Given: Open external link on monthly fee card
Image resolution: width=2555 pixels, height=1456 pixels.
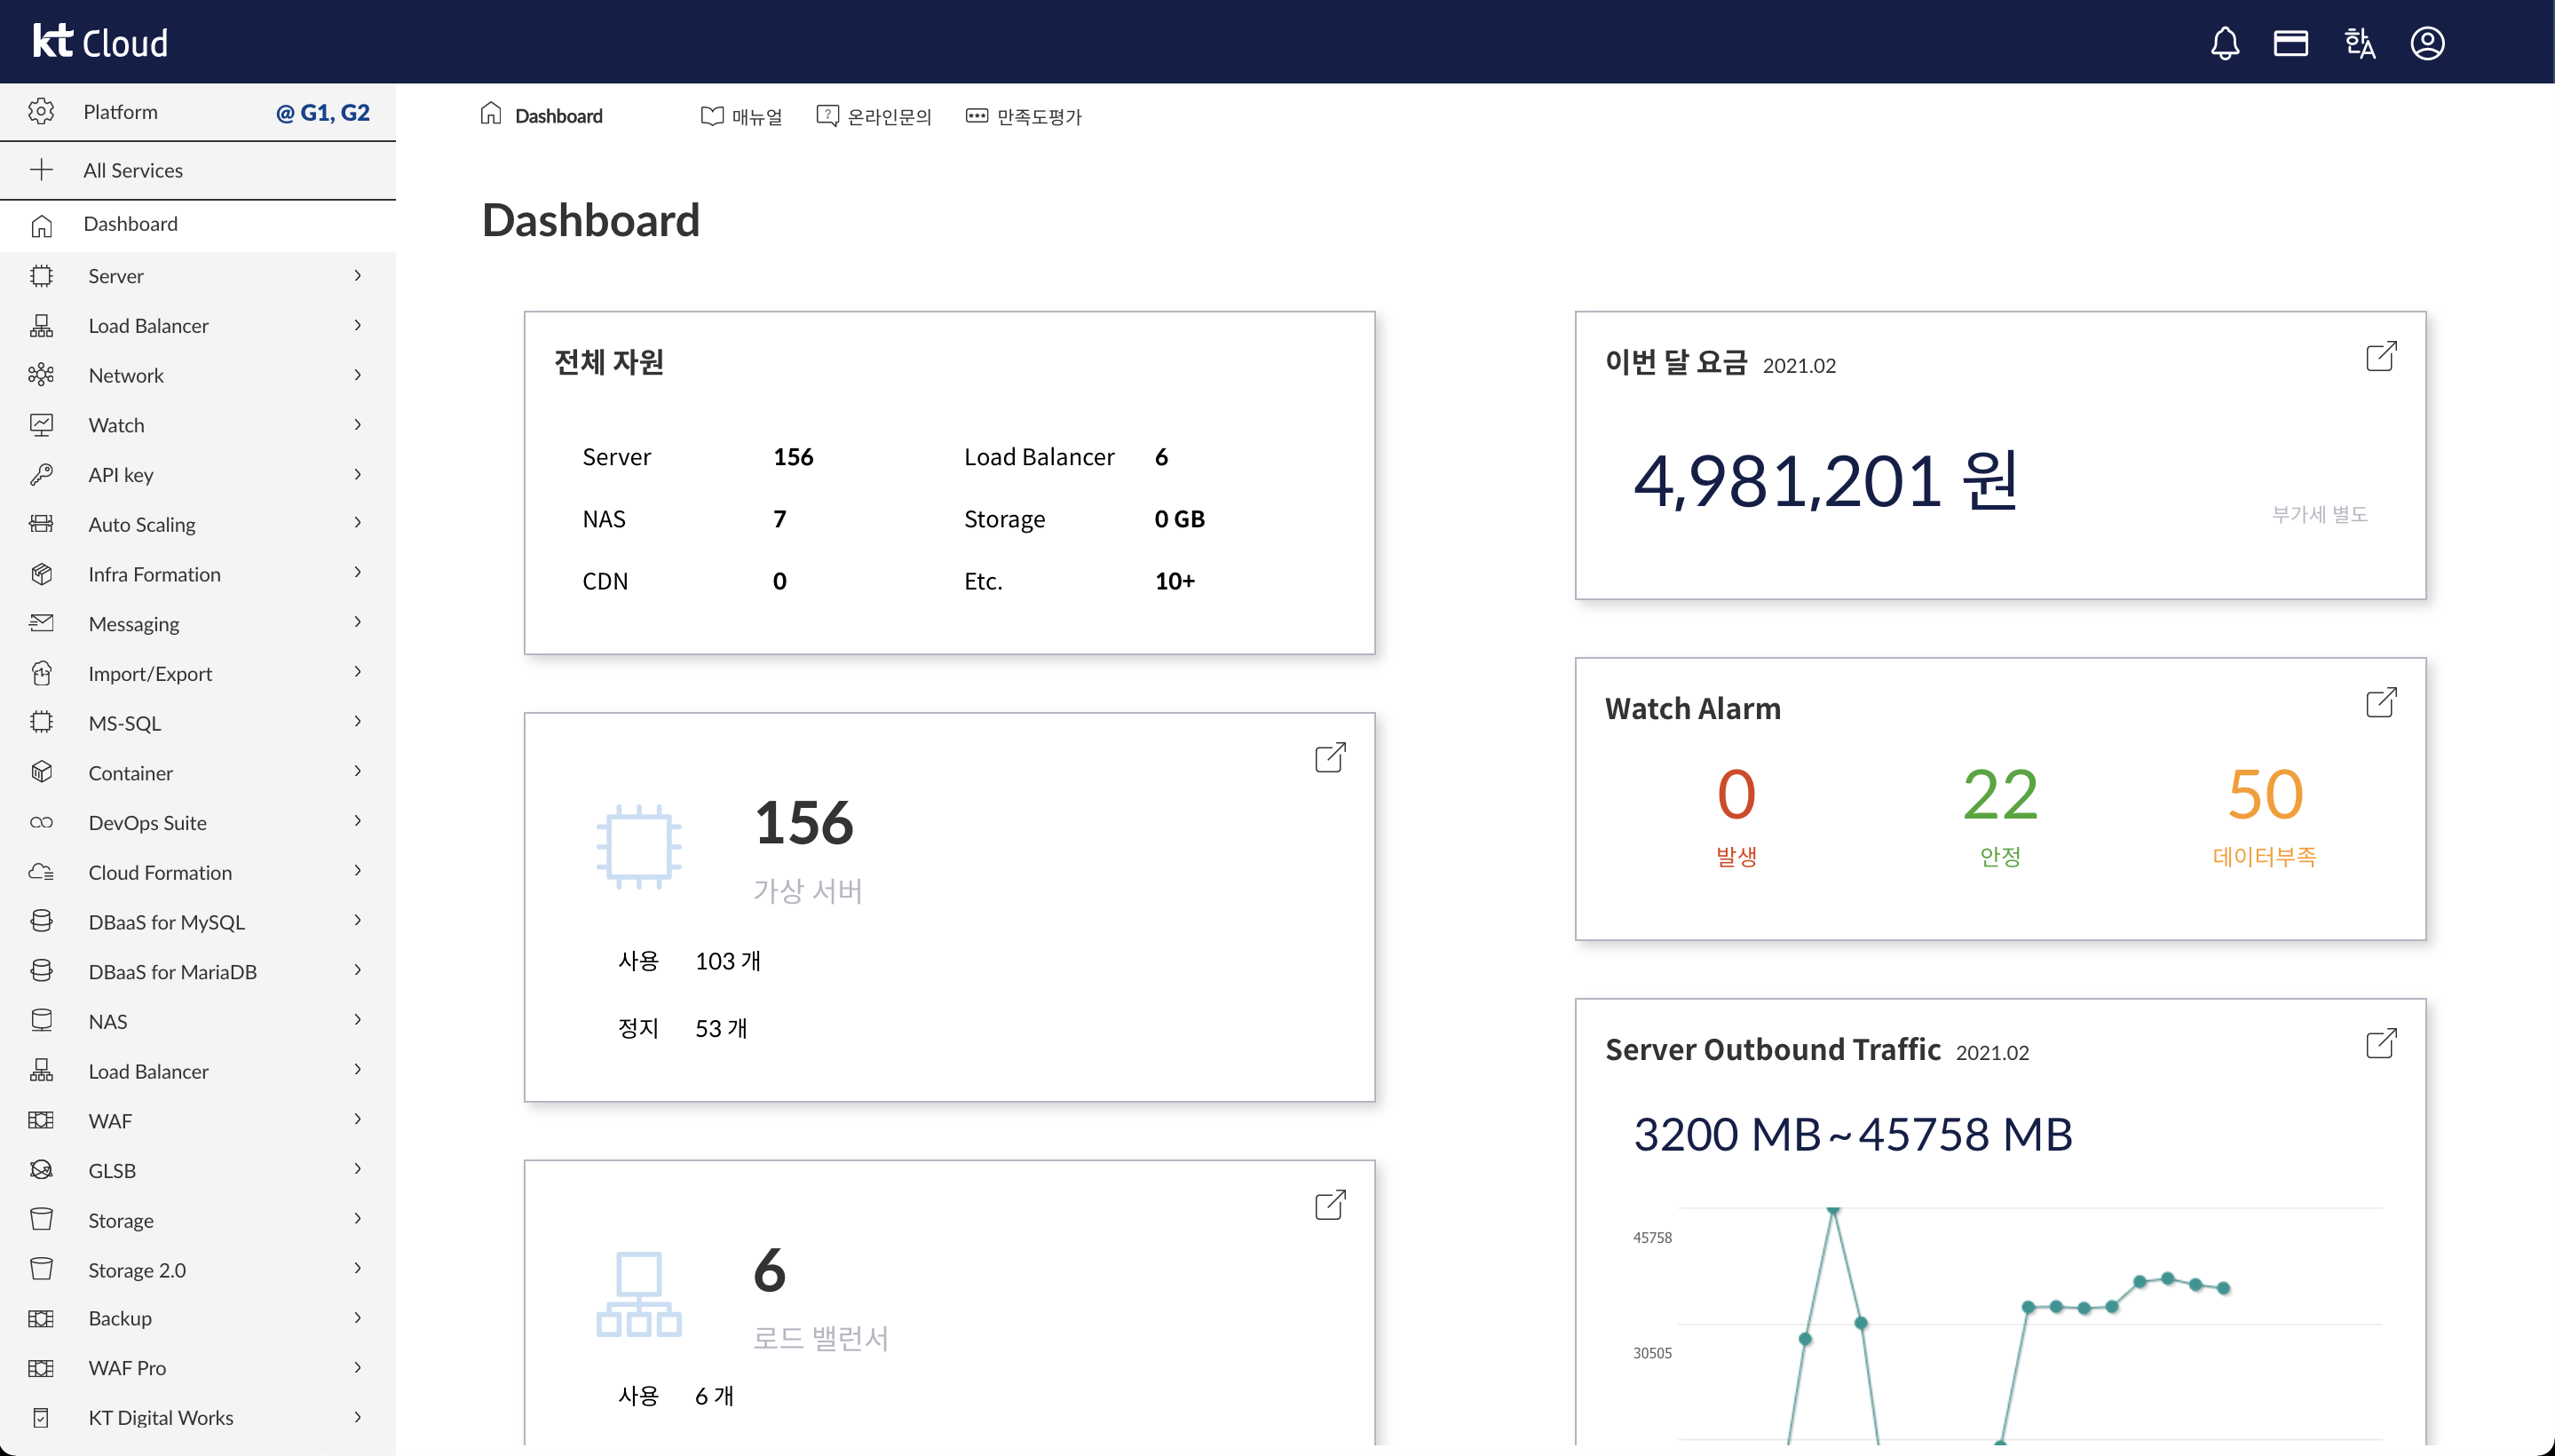Looking at the screenshot, I should [2381, 357].
